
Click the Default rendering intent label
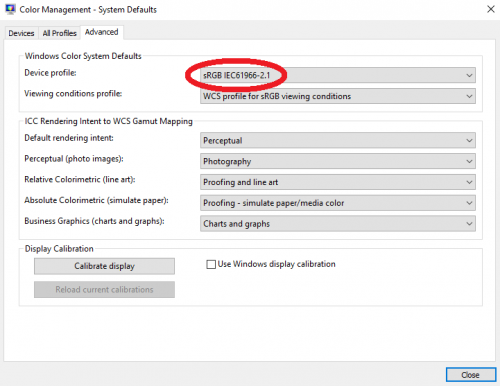(69, 138)
